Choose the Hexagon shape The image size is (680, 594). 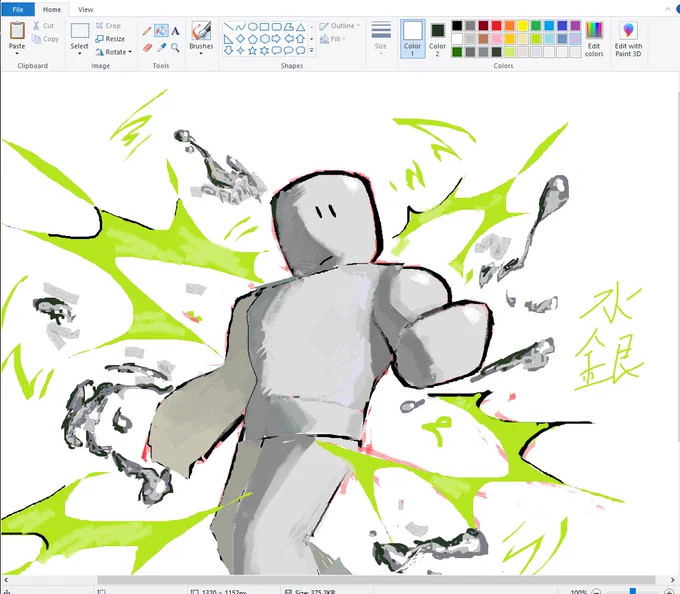(265, 39)
